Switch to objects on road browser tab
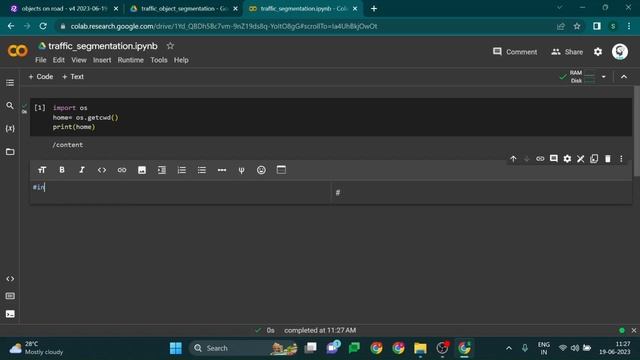 [65, 9]
